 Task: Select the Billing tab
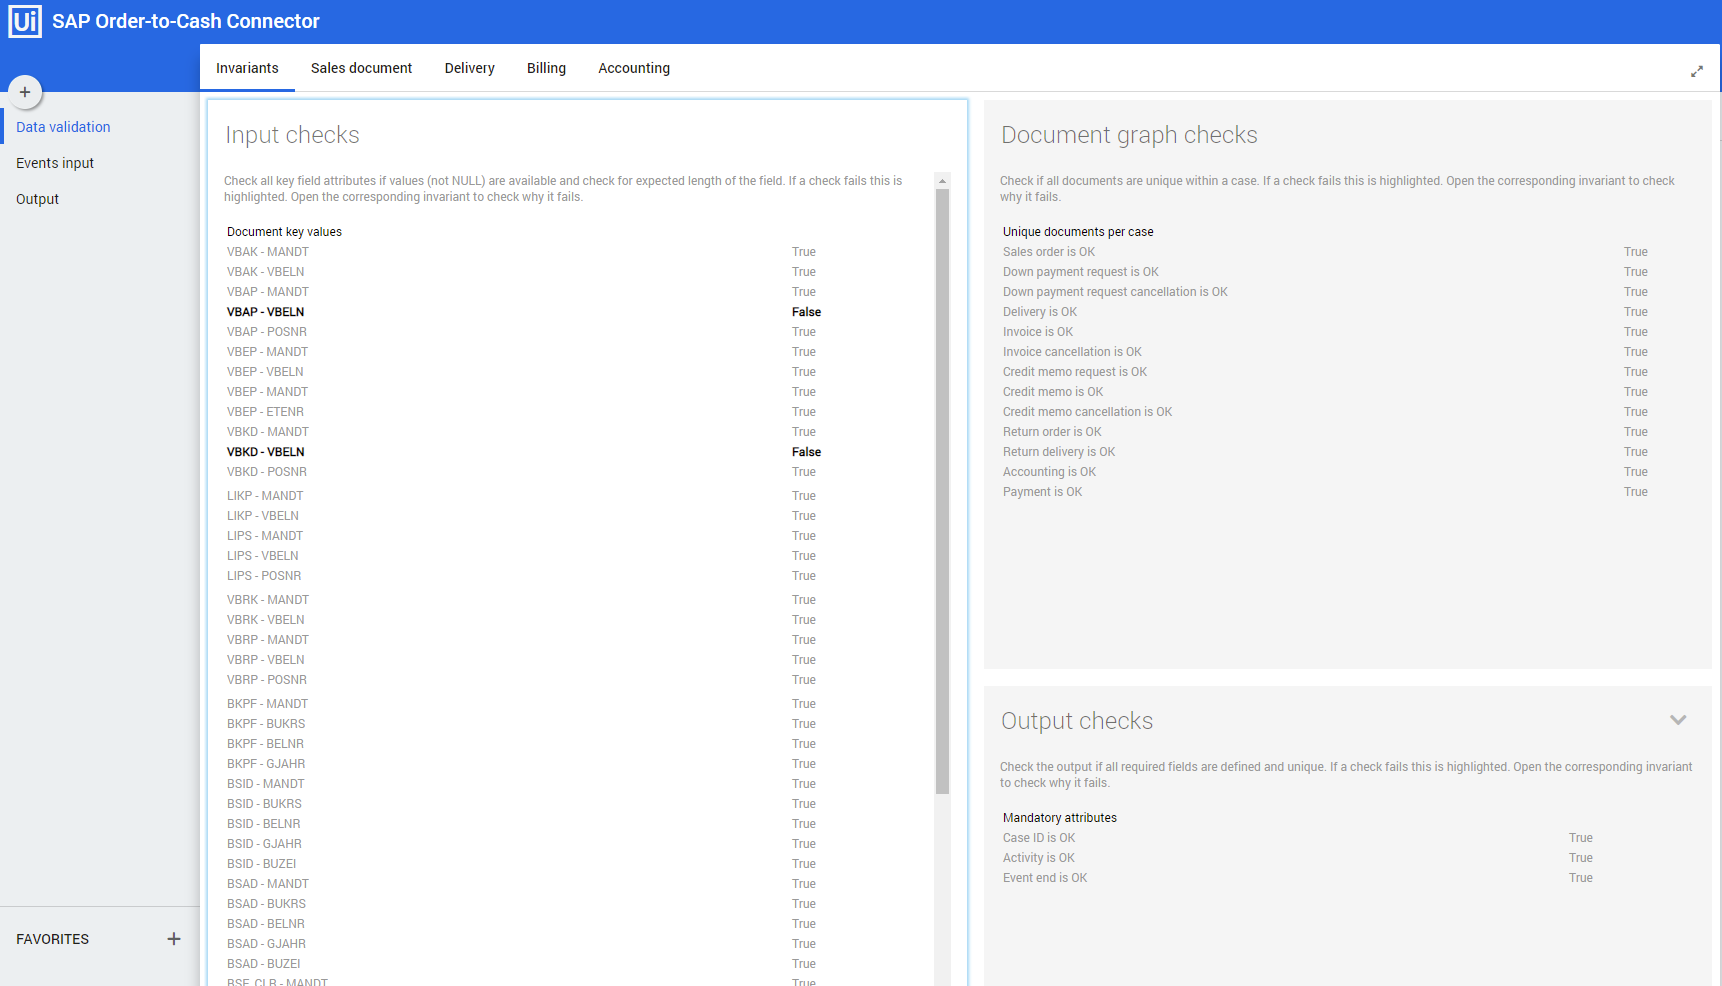[x=546, y=68]
